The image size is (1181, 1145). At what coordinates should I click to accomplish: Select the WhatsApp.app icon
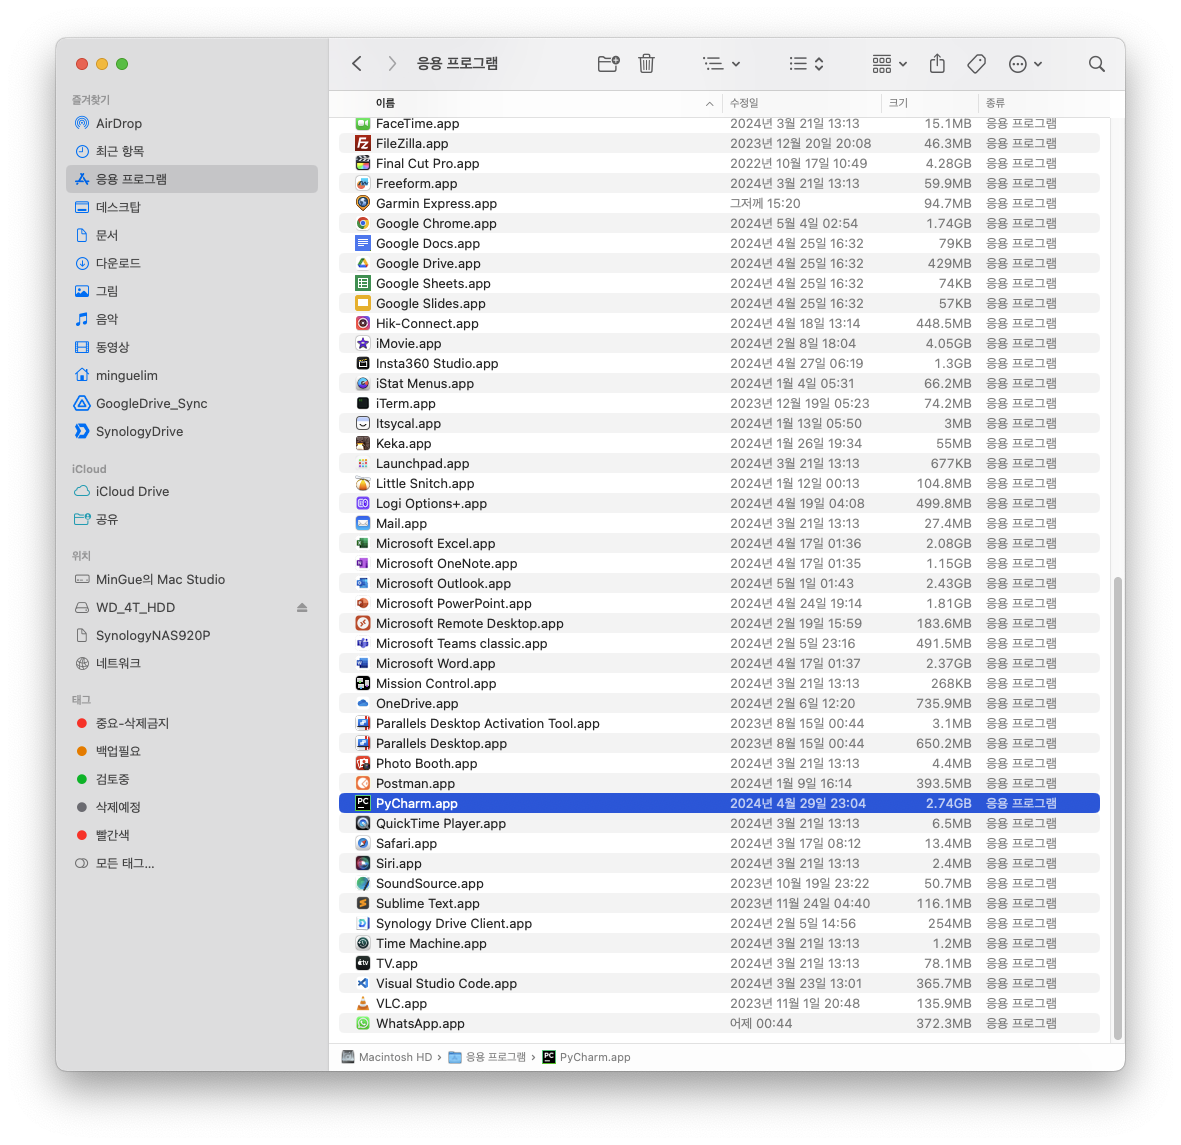pyautogui.click(x=363, y=1024)
